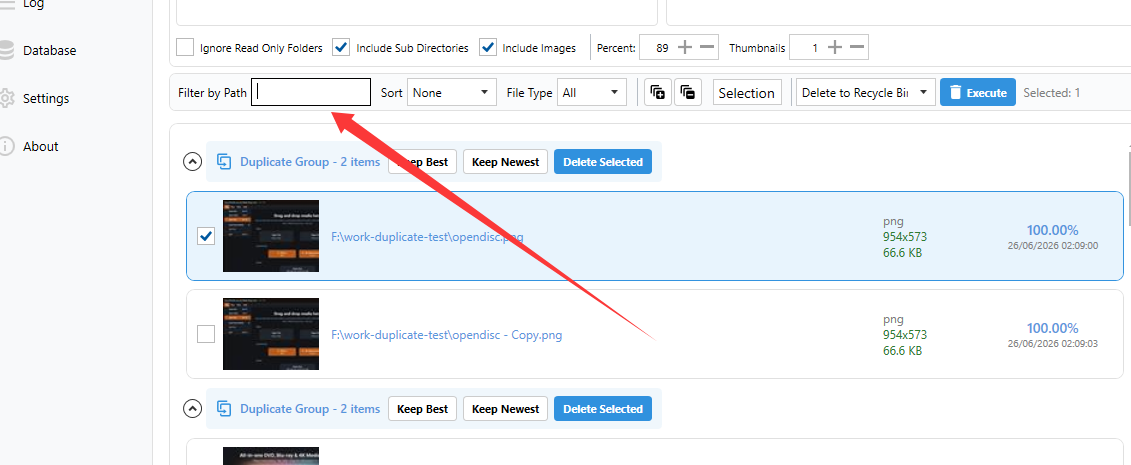Click the 26/06/2026 02:09:03 timestamp
This screenshot has width=1131, height=465.
pyautogui.click(x=1052, y=344)
